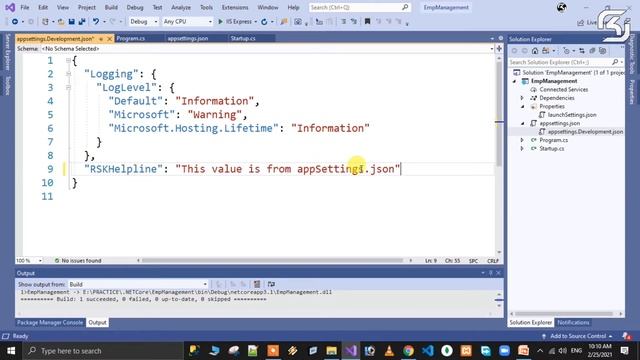Click the Open File folder icon
Viewport: 640px width, 360px height.
pyautogui.click(x=61, y=22)
